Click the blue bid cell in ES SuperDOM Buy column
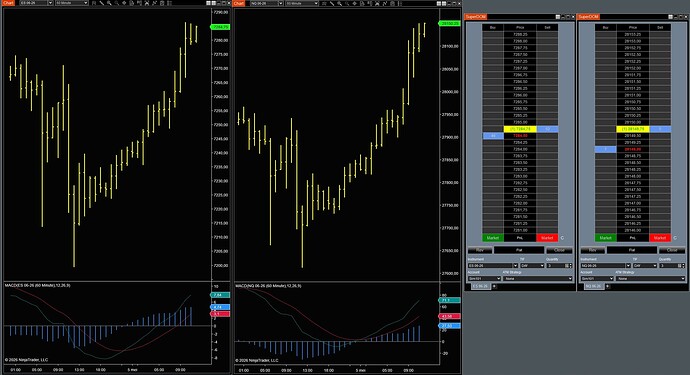 [493, 136]
